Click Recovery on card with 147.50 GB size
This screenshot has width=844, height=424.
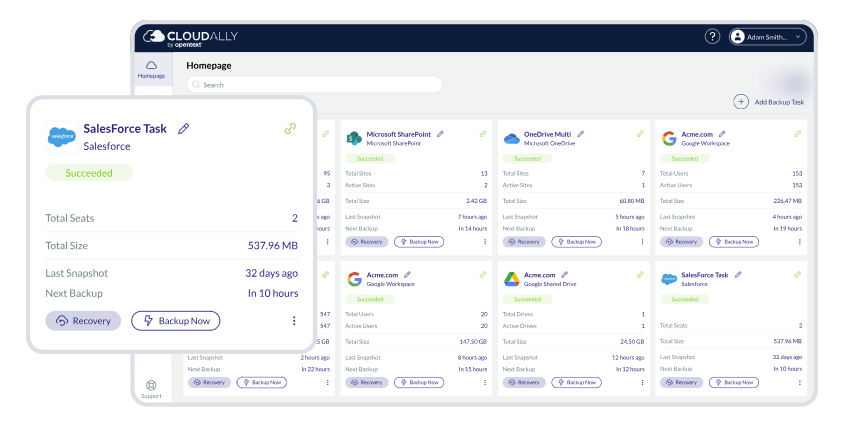click(367, 383)
